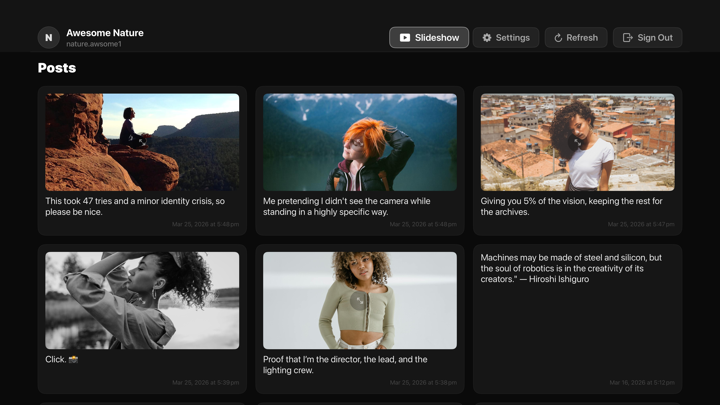Start the Slideshow

pos(429,38)
